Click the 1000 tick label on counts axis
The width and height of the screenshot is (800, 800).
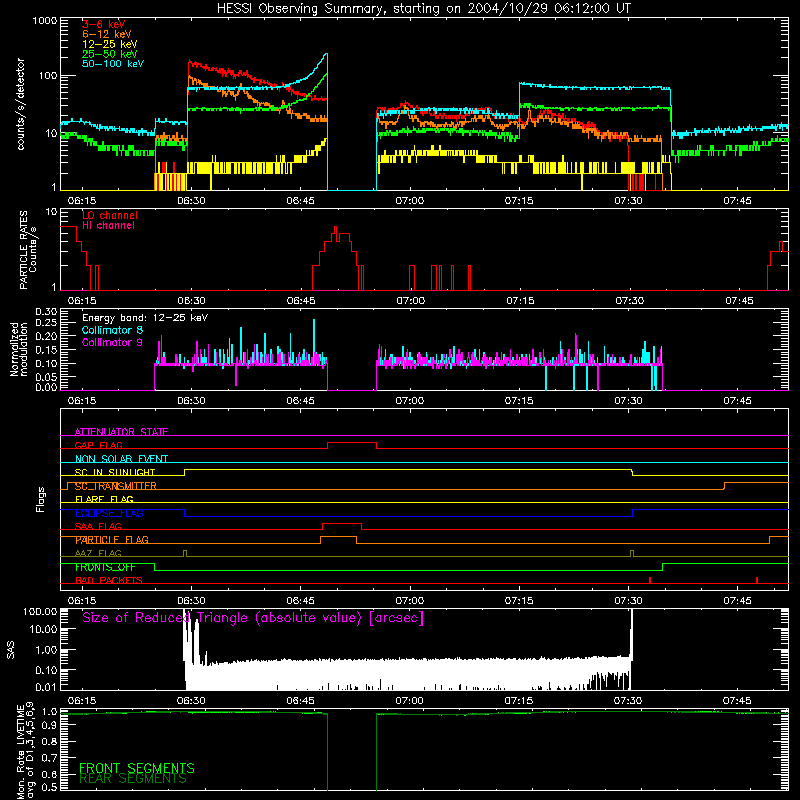44,21
